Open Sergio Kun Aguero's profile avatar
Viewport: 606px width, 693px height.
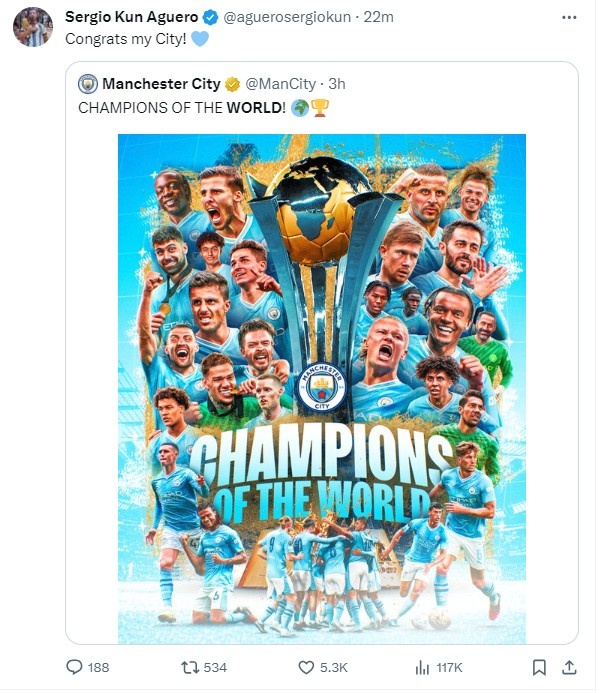pyautogui.click(x=33, y=27)
